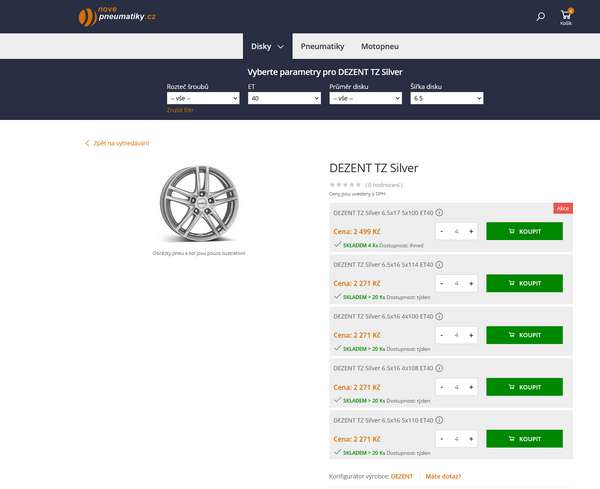Click Máte dotaz? link
Viewport: 600px width, 489px height.
(443, 476)
